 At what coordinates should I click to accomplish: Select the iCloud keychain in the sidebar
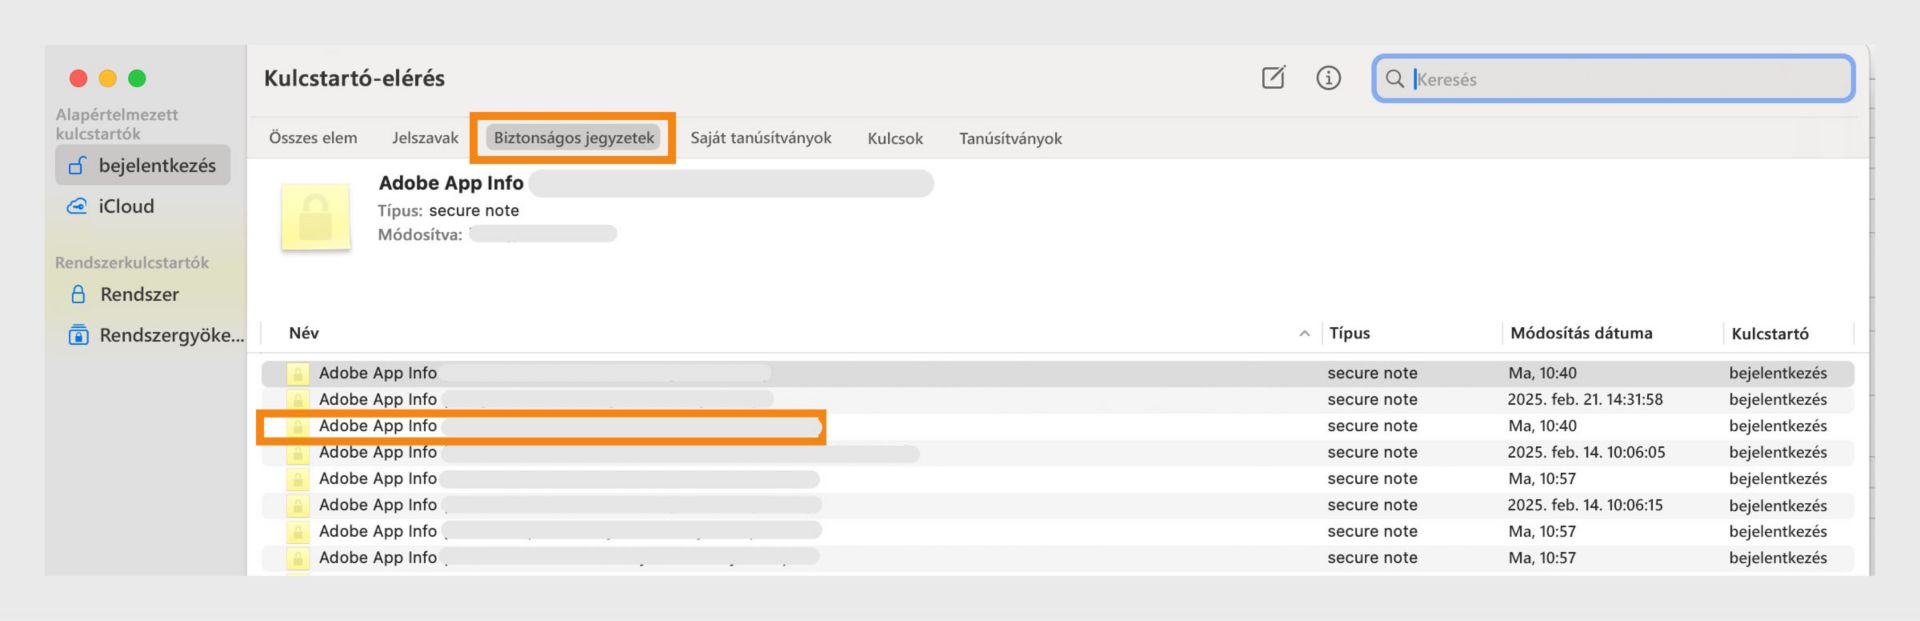[x=143, y=206]
